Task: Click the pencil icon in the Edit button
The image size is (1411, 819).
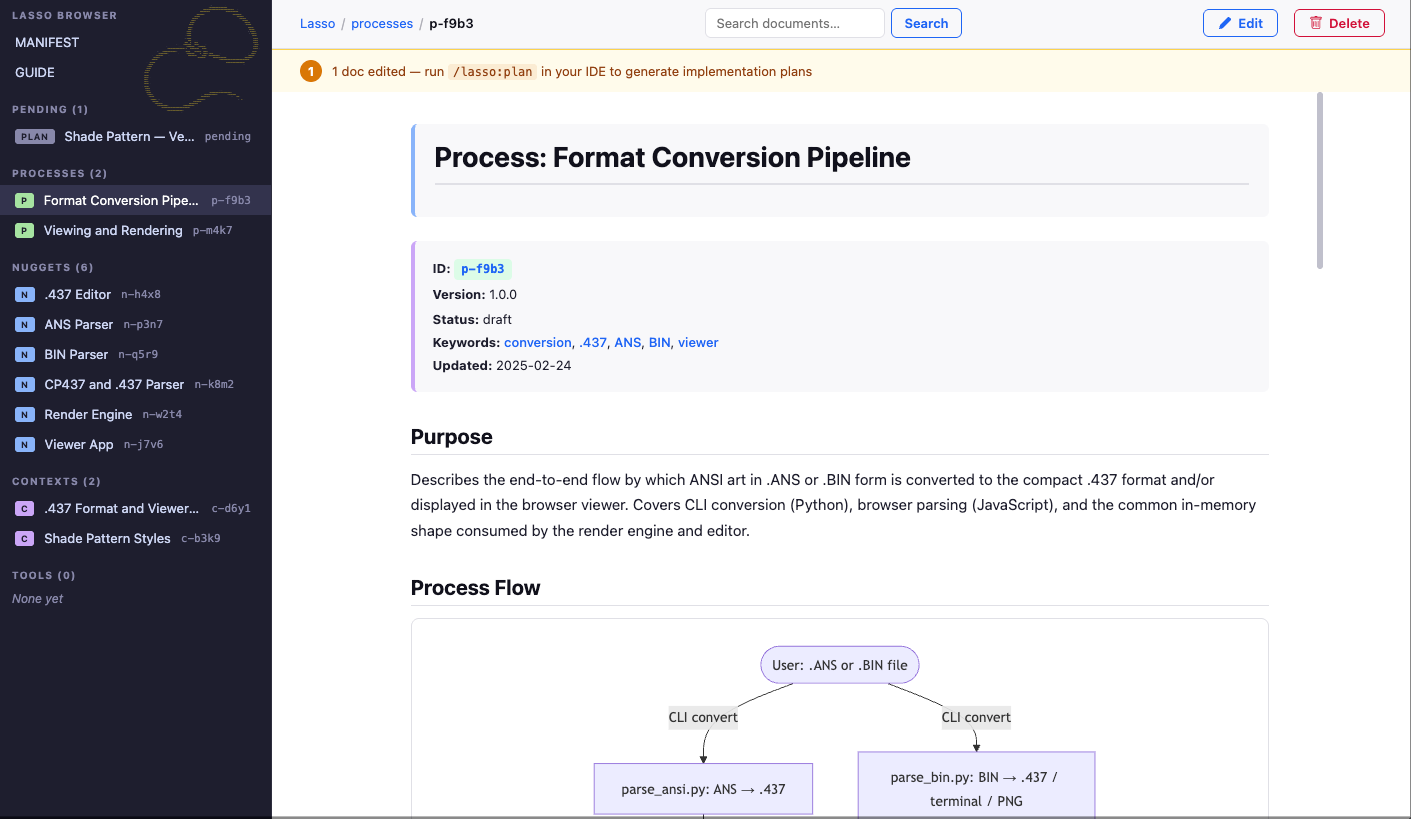Action: [1225, 23]
